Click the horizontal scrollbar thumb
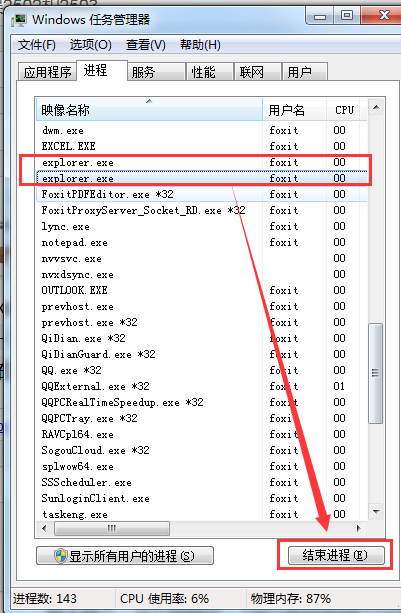 (112, 529)
